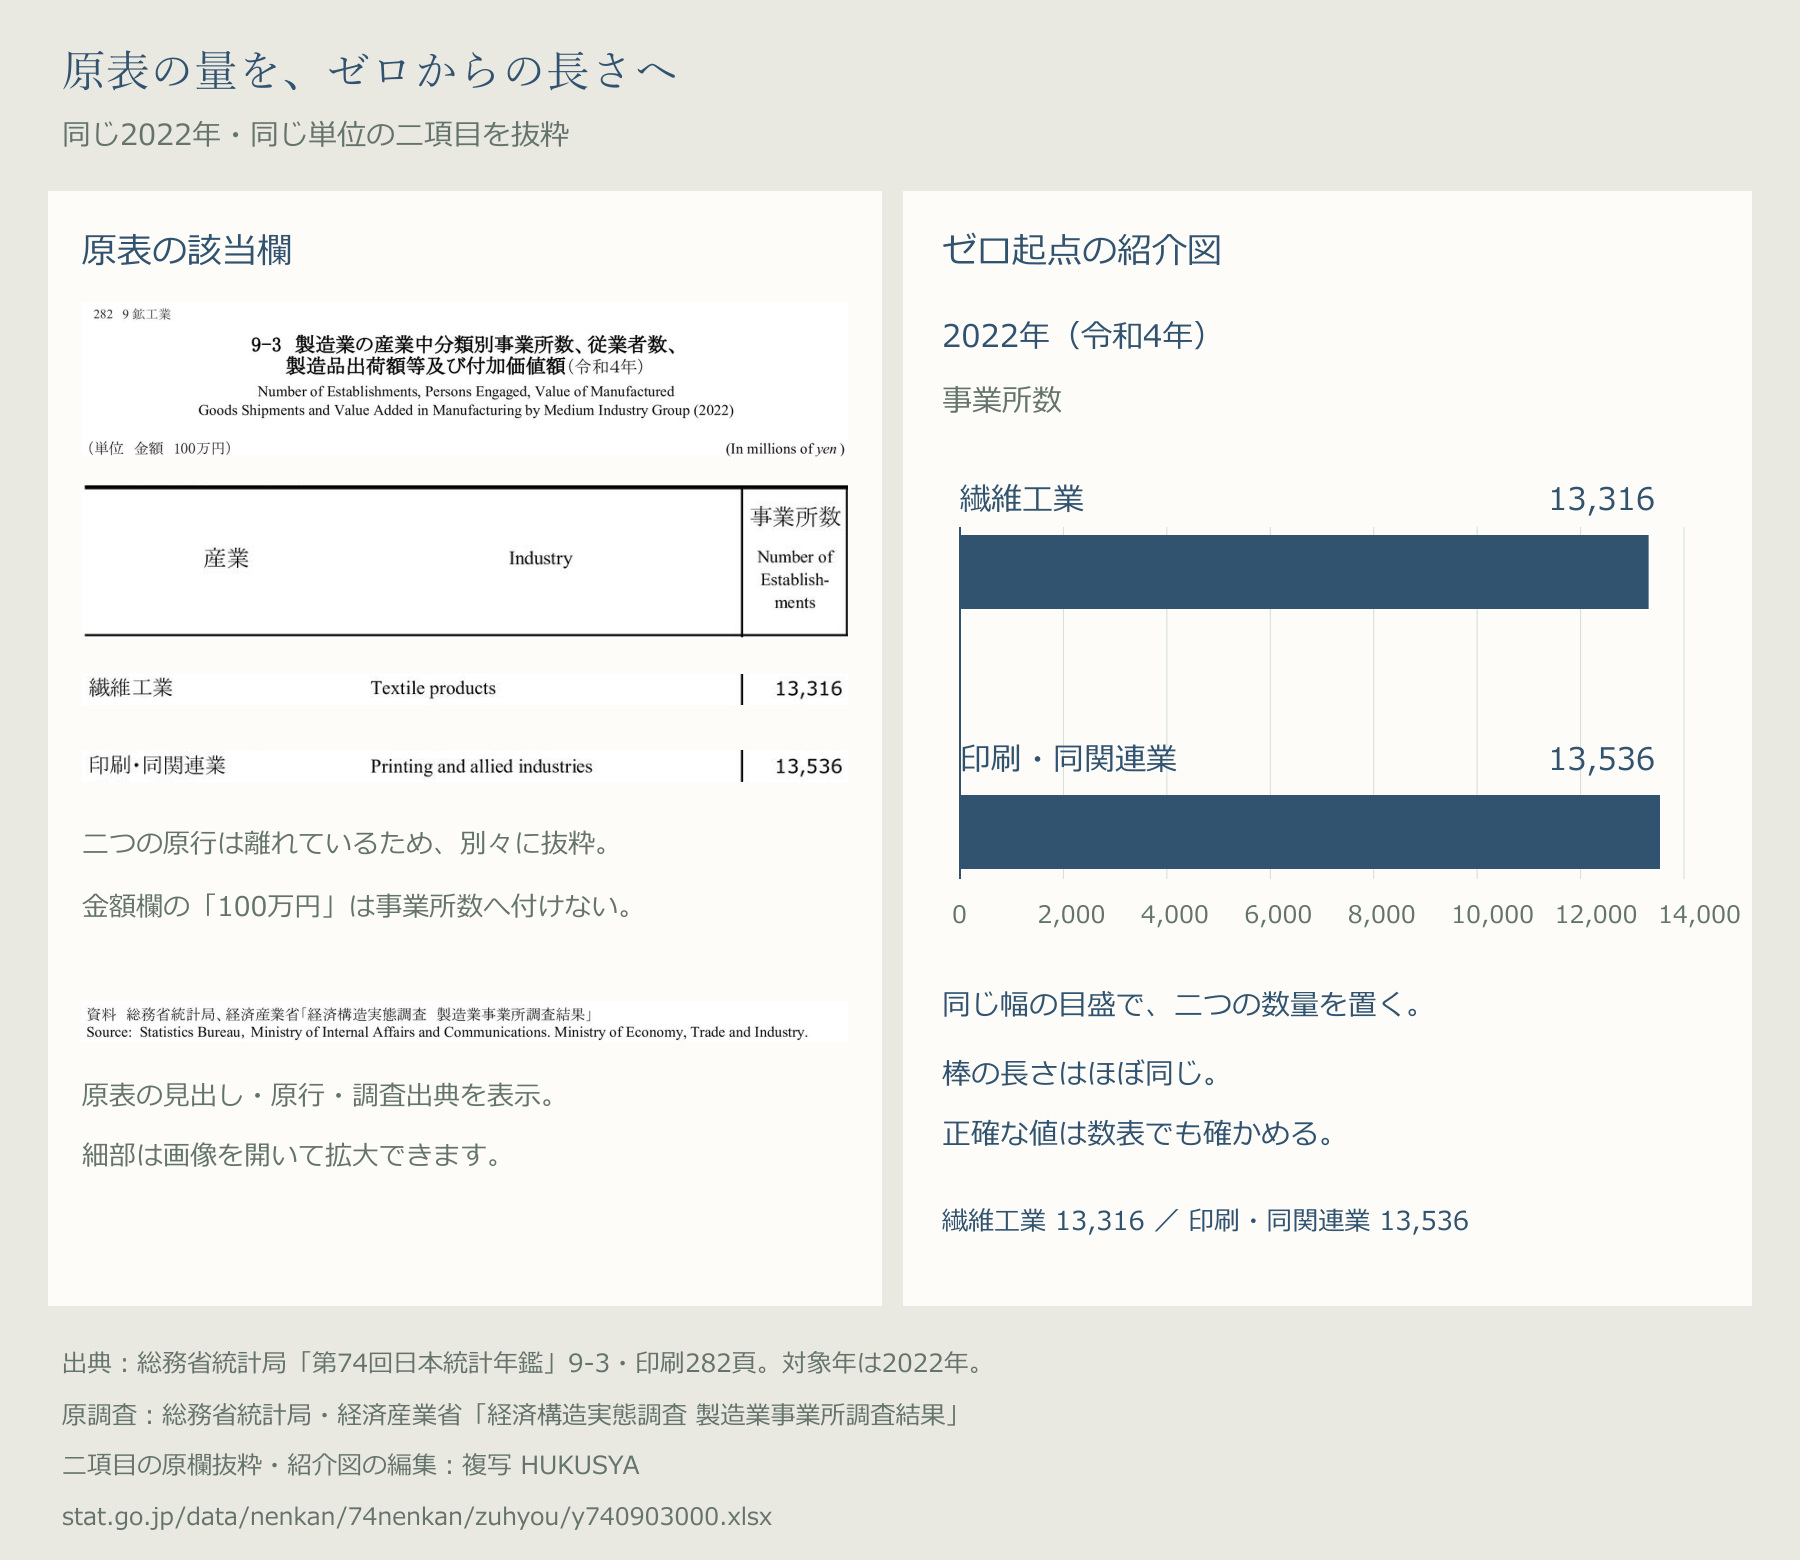Screen dimensions: 1800x1560
Task: Click the Textile products row label
Action: point(433,688)
